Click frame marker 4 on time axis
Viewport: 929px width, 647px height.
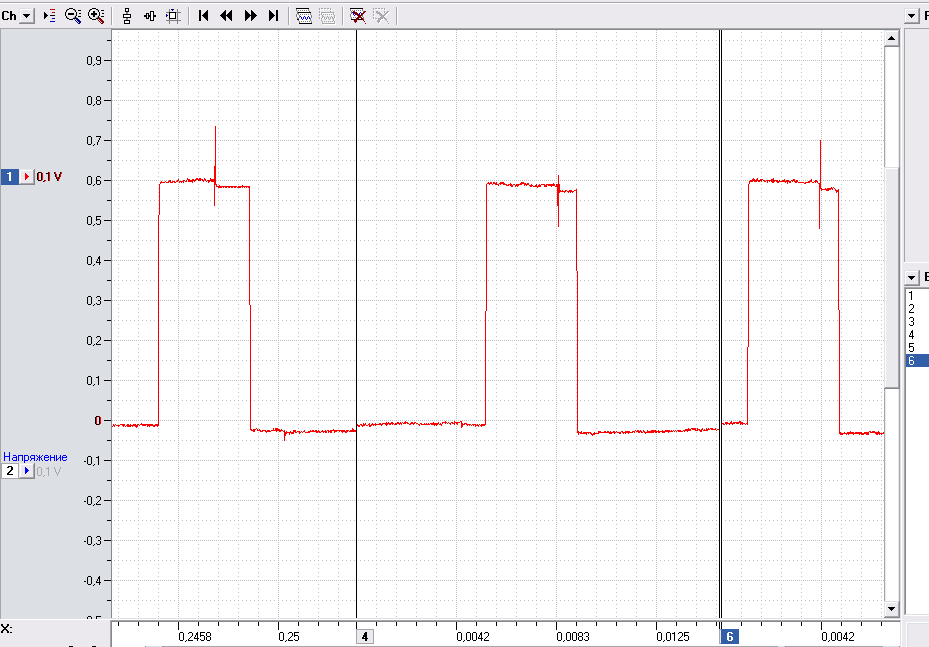(x=365, y=637)
